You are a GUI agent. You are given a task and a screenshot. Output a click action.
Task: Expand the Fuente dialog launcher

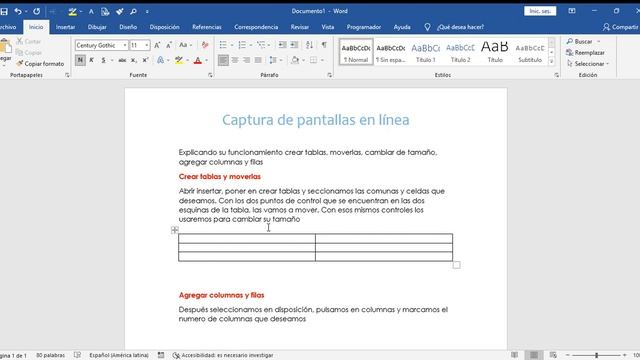pos(210,75)
